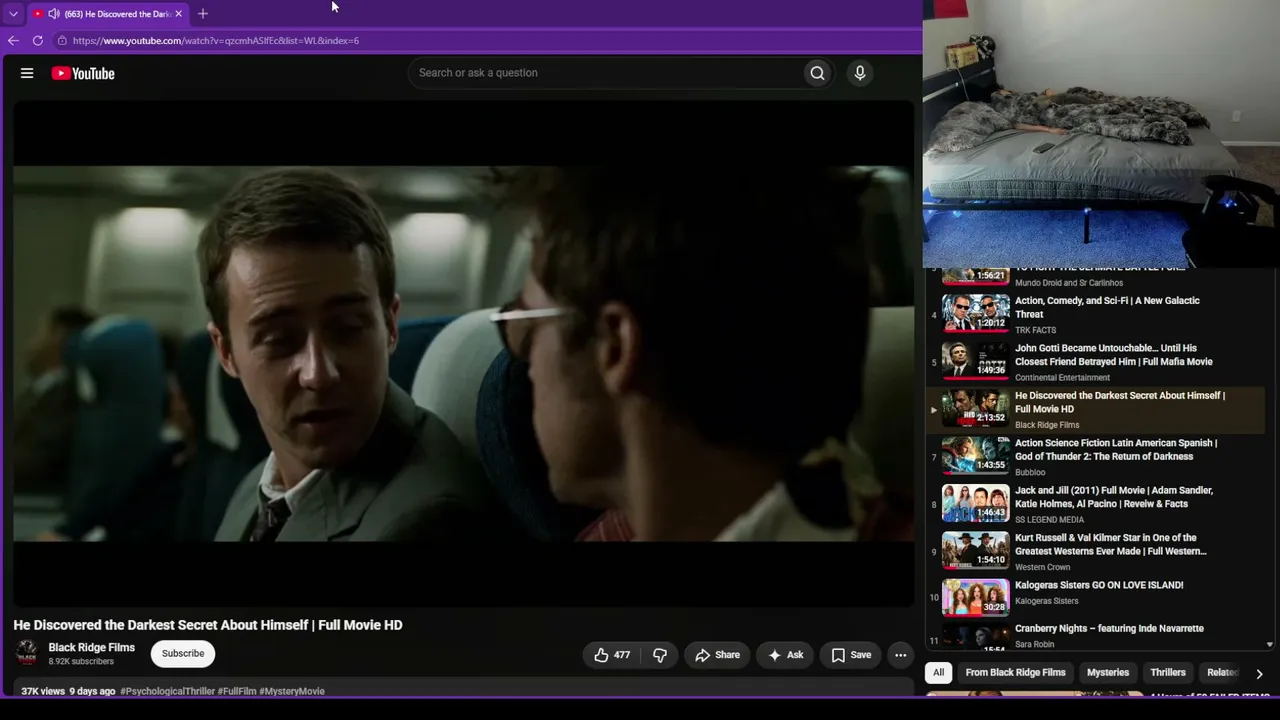The height and width of the screenshot is (720, 1280).
Task: Open the Black Ridge Films channel name link
Action: [x=92, y=647]
